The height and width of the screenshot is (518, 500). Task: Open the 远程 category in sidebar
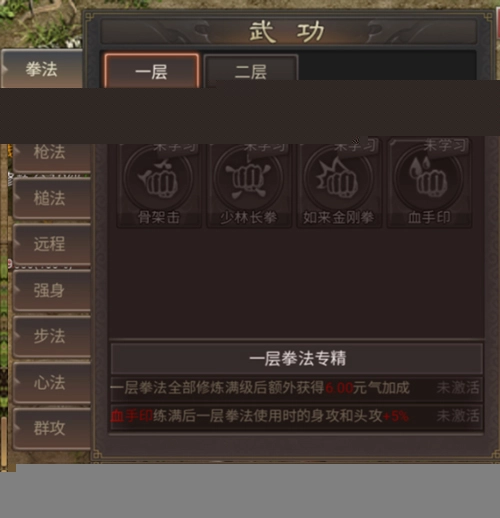coord(52,244)
